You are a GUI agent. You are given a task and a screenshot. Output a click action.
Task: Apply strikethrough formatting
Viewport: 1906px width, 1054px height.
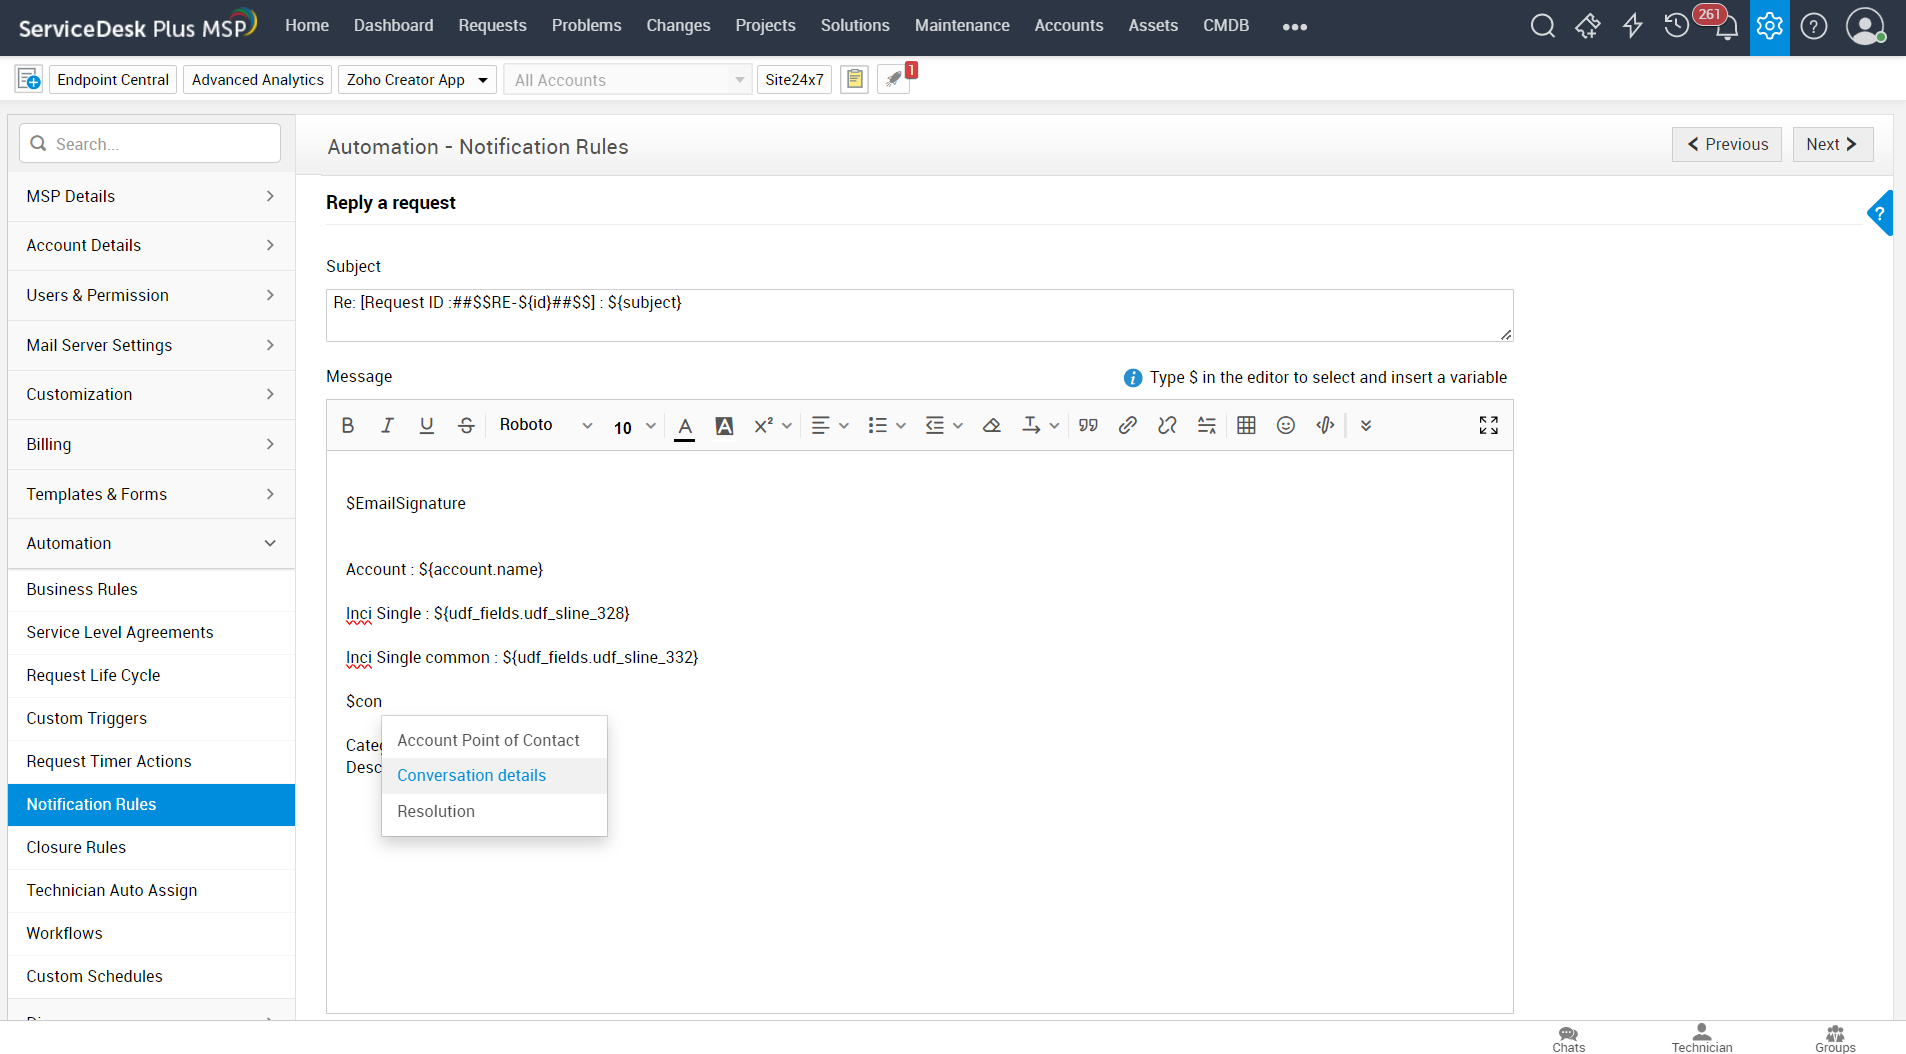466,426
